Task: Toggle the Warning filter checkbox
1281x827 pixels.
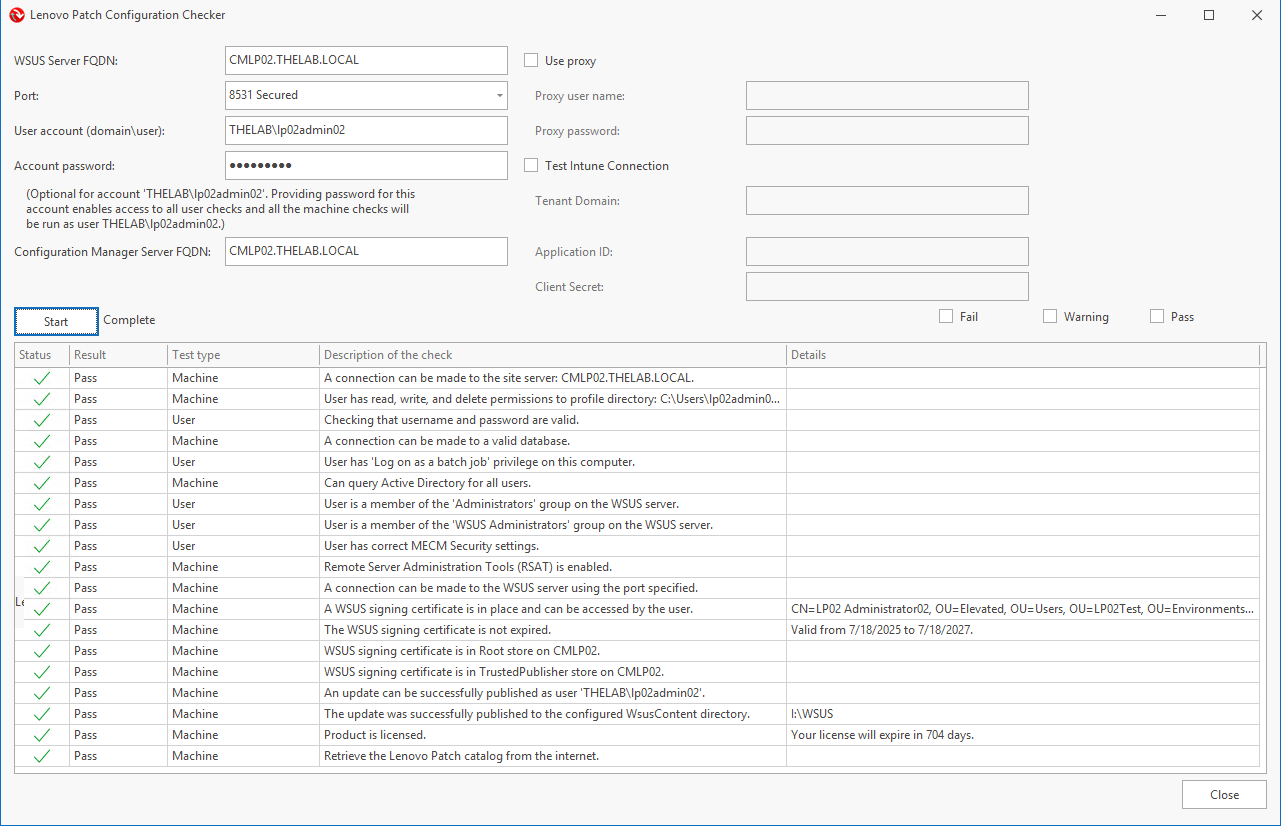Action: click(x=1050, y=317)
